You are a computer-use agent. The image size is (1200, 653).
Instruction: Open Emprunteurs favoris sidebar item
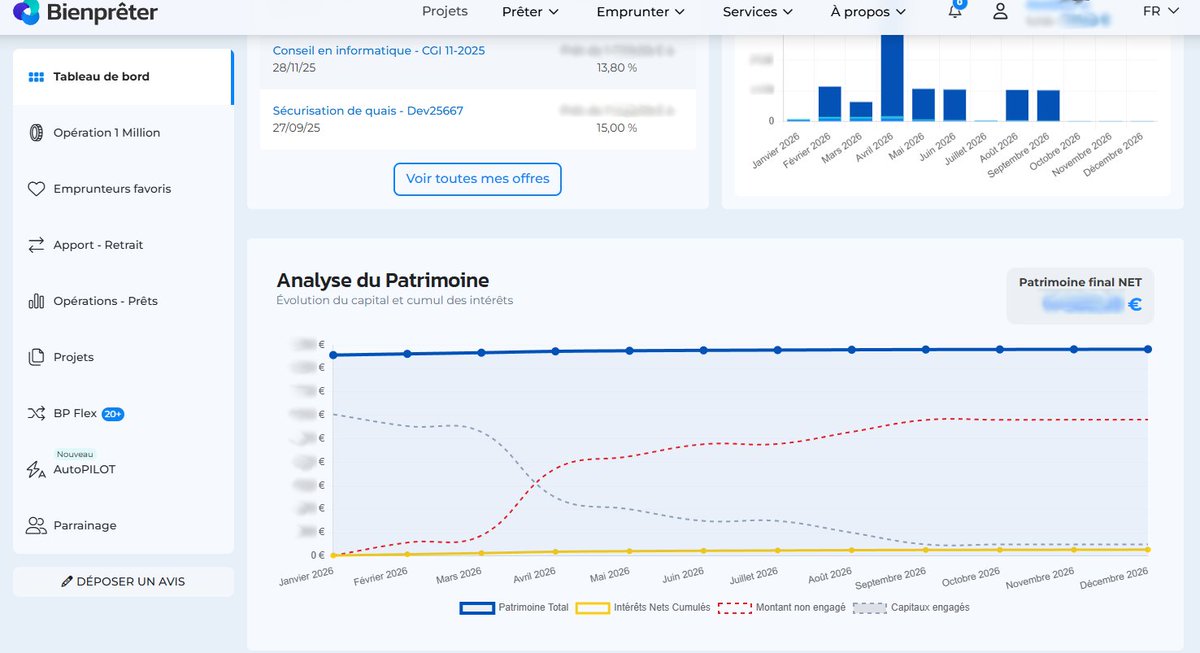click(123, 189)
